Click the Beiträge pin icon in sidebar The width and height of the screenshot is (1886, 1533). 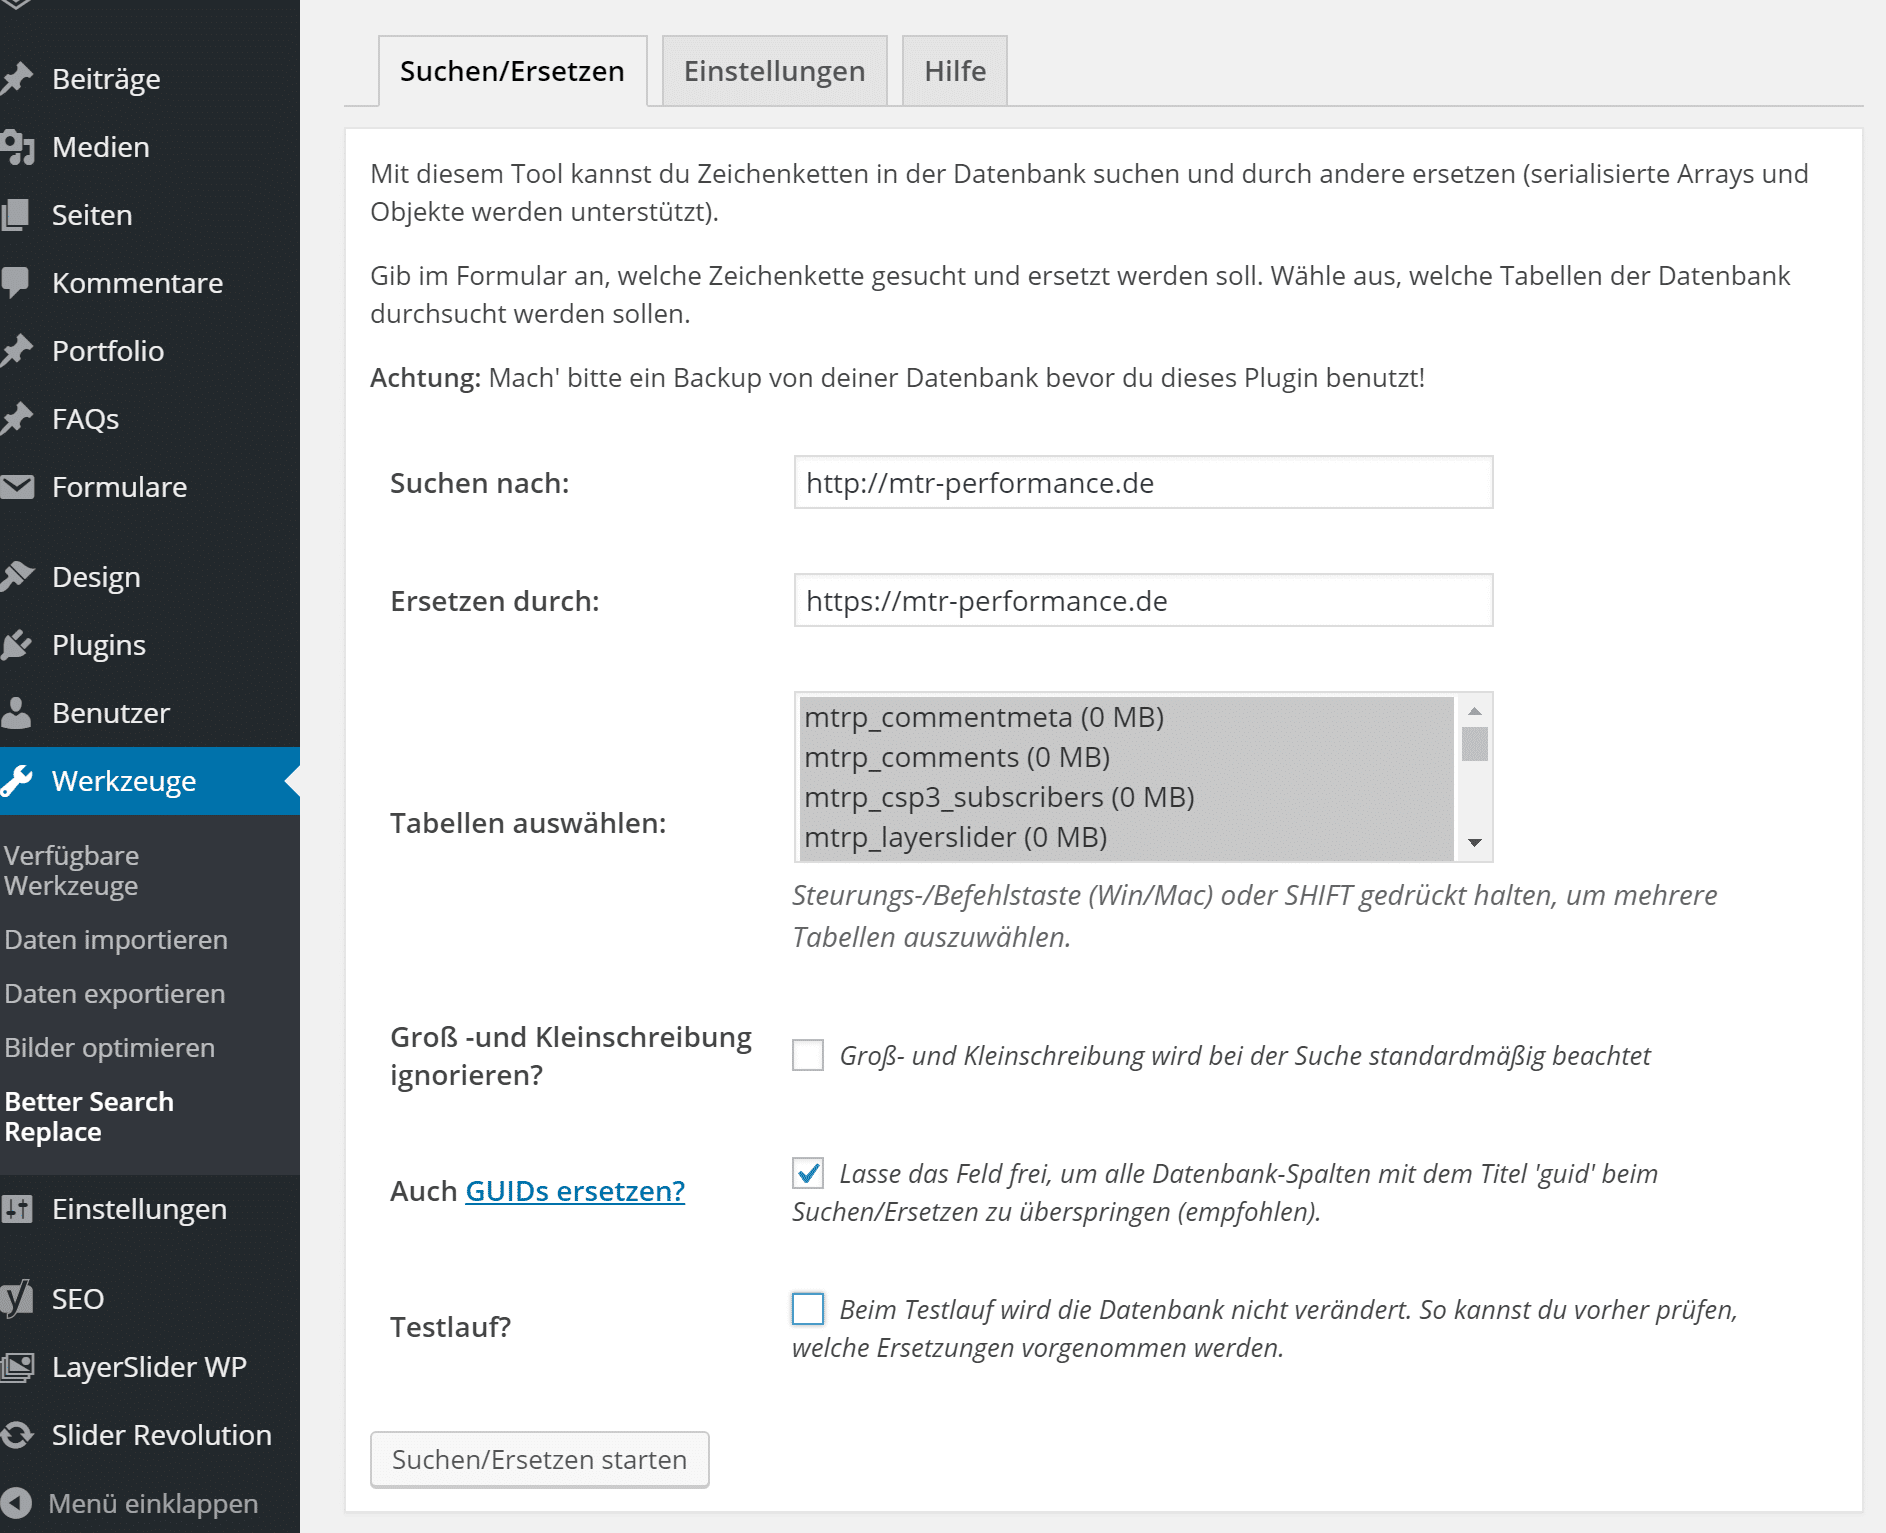17,79
